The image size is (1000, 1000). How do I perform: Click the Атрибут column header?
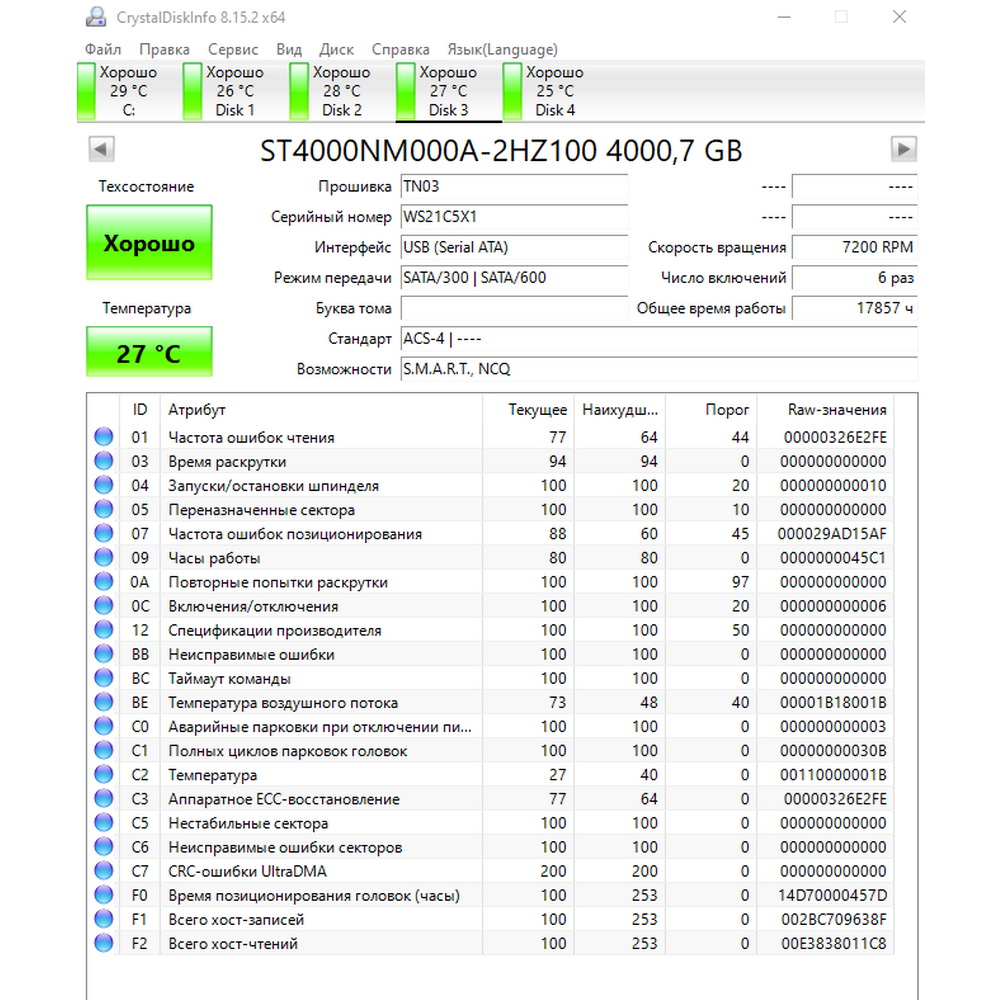tap(321, 409)
